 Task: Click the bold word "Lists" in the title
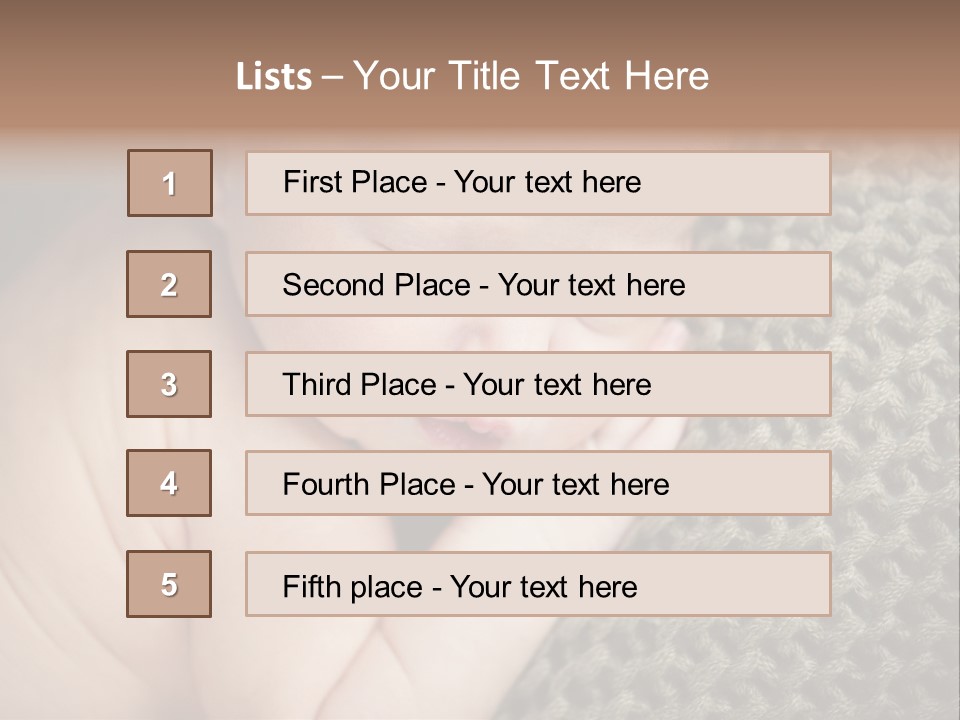274,77
